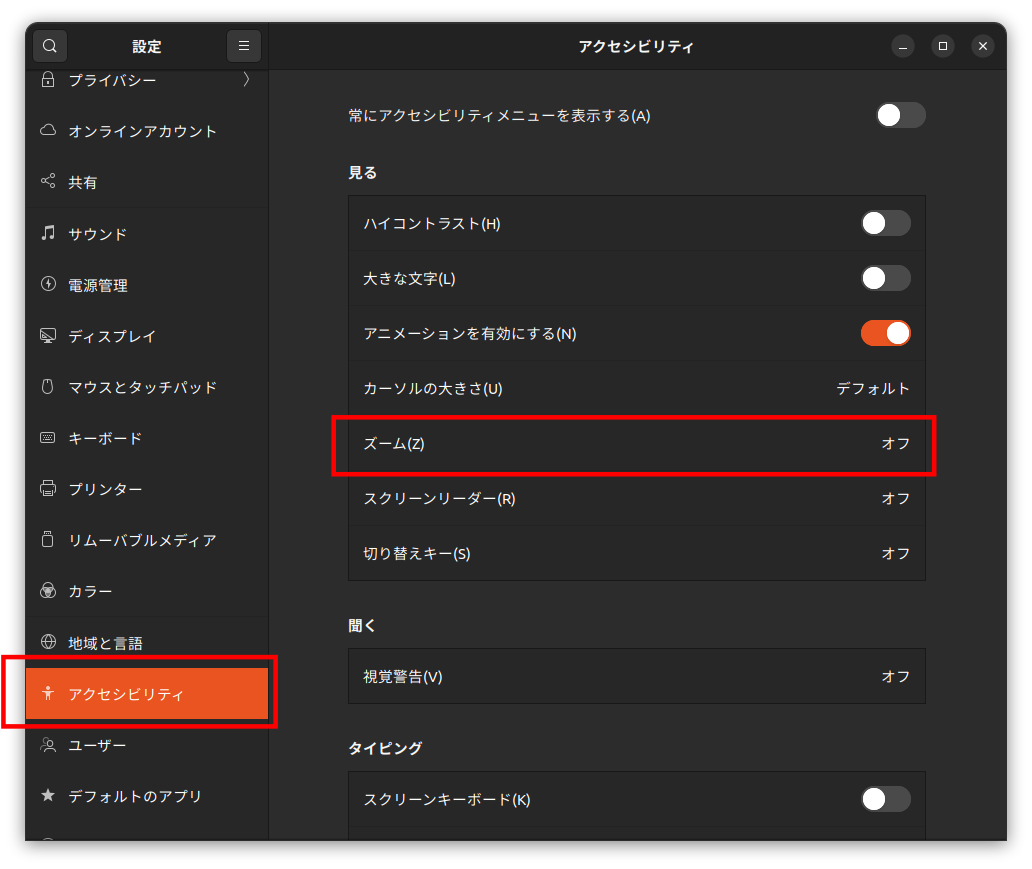Click the globe icon beside 地域と言語

(48, 641)
